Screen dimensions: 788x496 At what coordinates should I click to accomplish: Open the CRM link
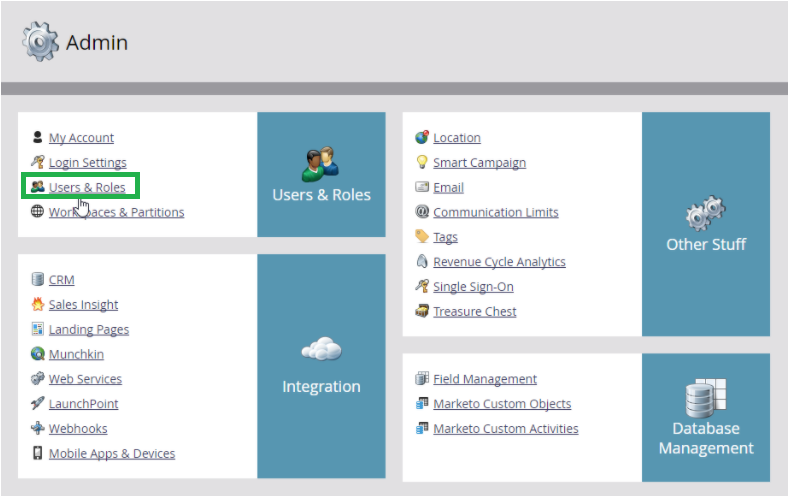click(x=61, y=279)
